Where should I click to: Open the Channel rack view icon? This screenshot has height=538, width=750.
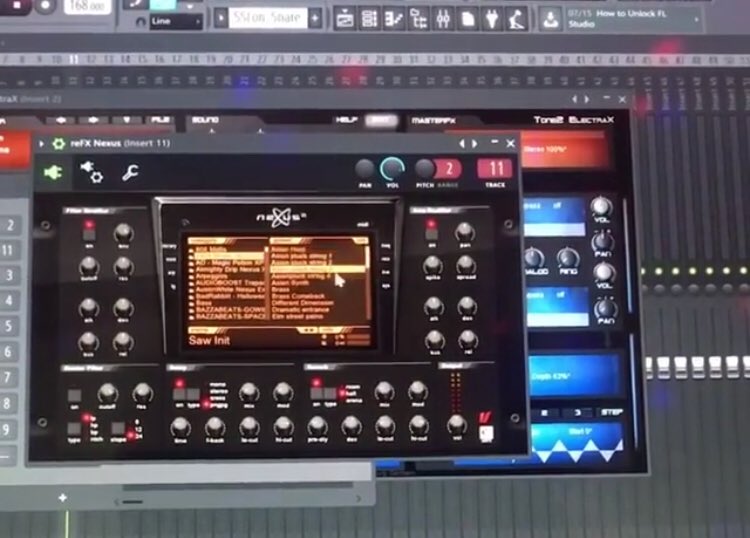(369, 20)
